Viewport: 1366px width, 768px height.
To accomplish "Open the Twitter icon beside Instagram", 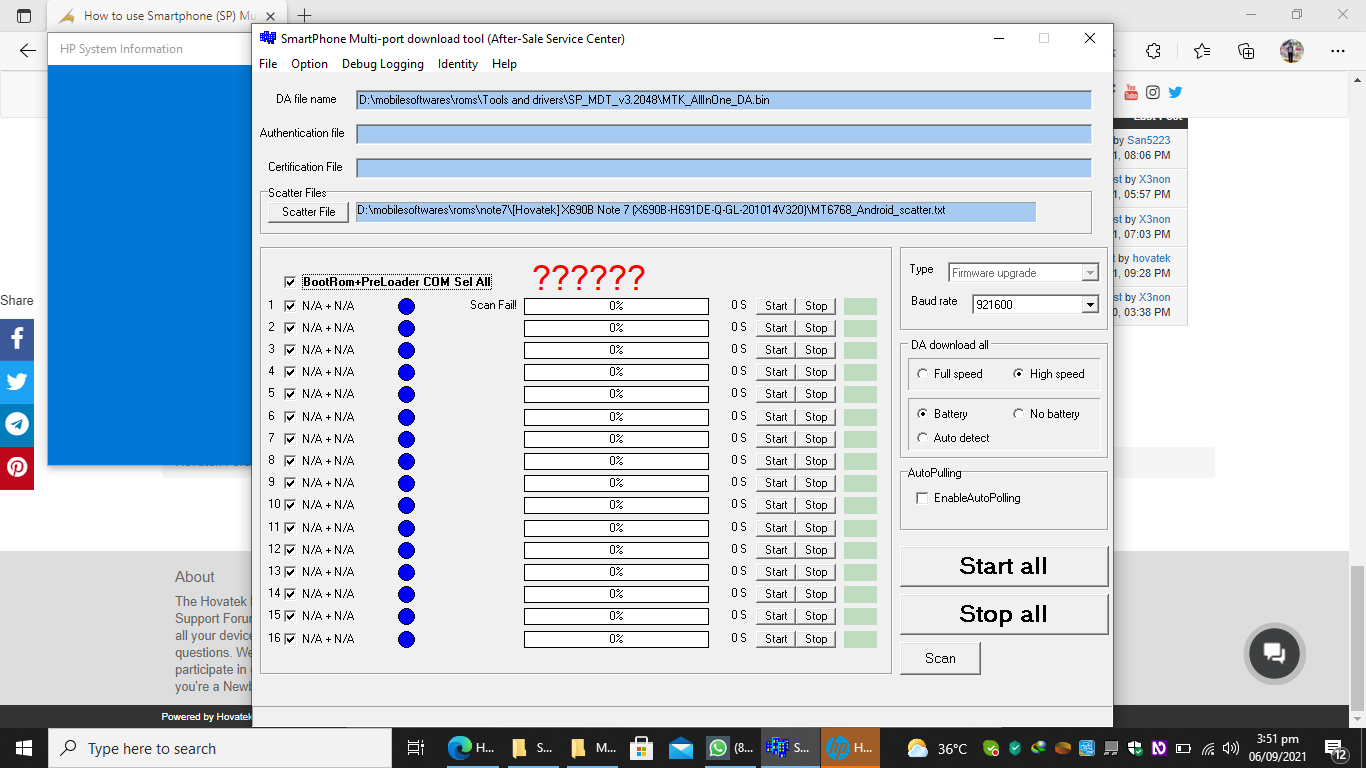I will [x=1175, y=92].
